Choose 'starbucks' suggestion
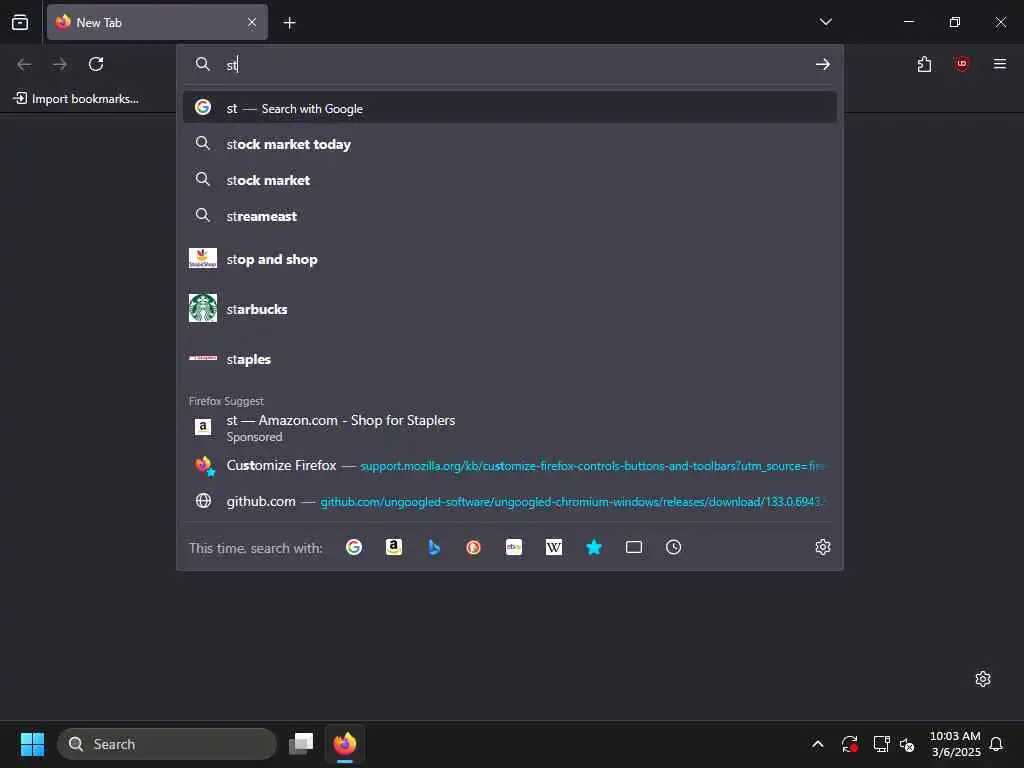 coord(509,308)
